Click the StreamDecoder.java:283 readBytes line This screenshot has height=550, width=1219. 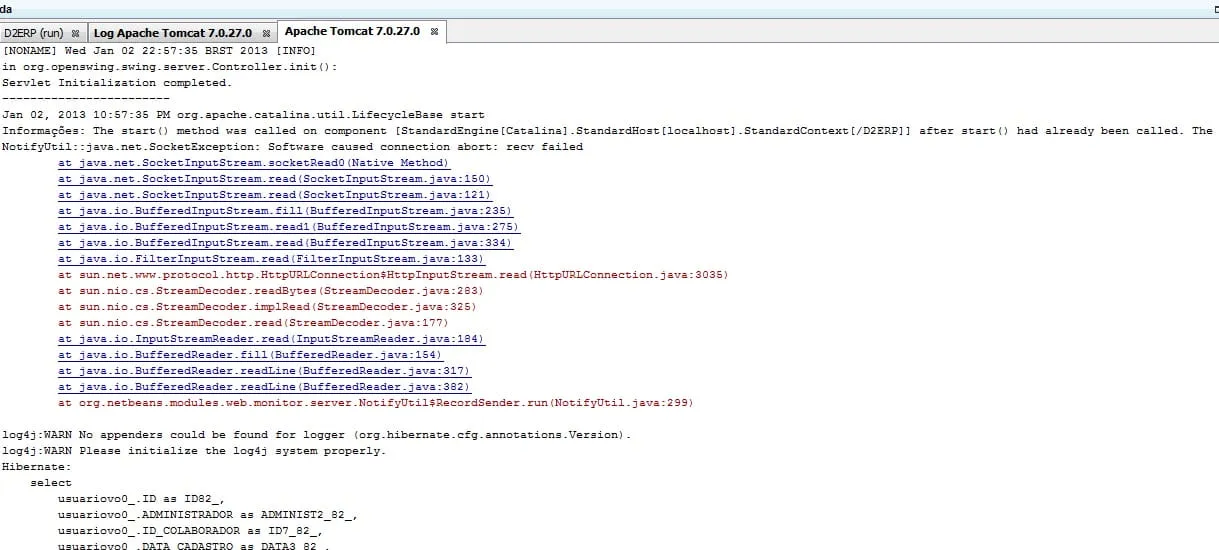click(271, 291)
